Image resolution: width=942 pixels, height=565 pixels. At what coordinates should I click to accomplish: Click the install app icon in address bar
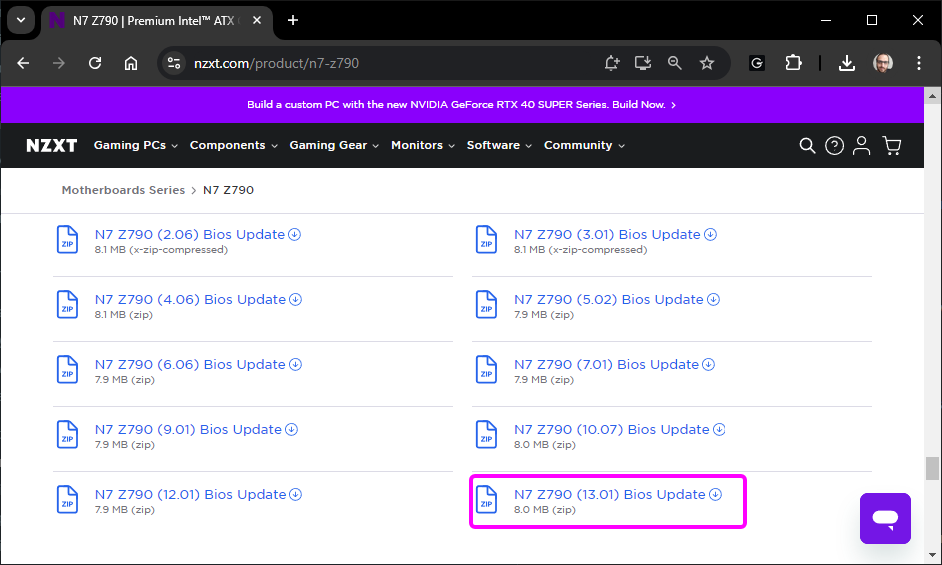tap(643, 63)
